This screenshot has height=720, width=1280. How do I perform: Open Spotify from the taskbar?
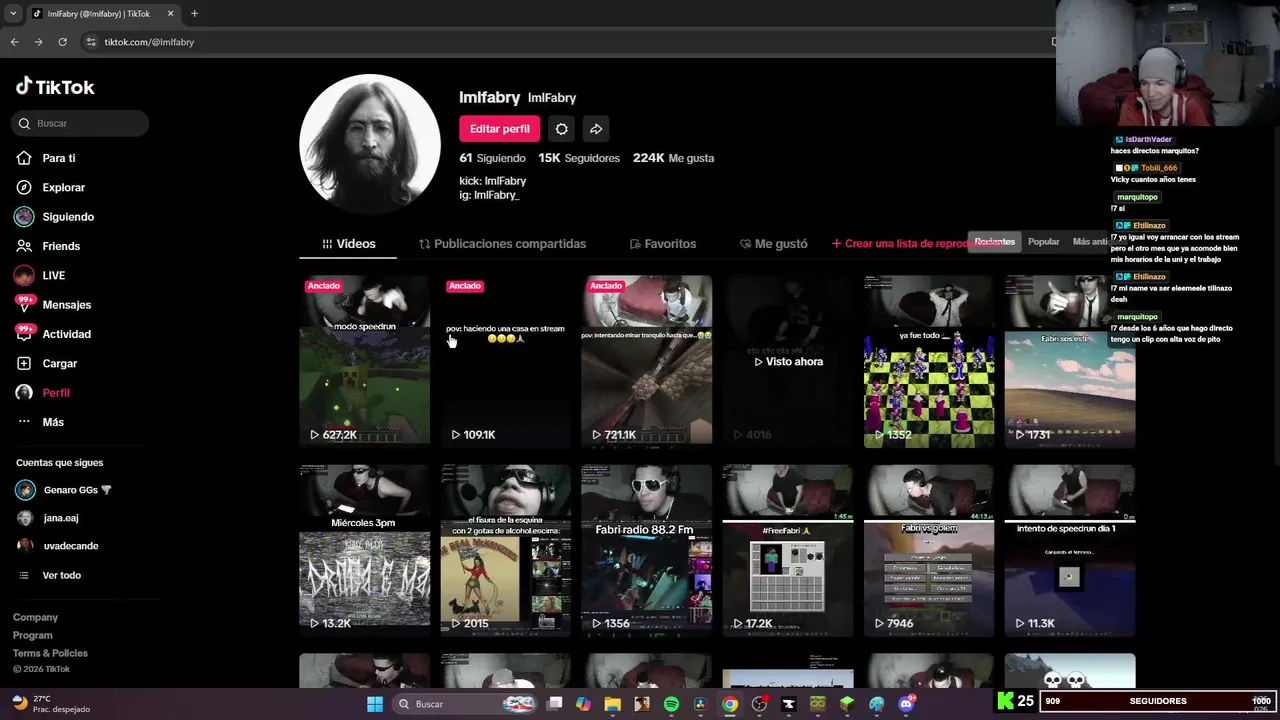[x=671, y=704]
